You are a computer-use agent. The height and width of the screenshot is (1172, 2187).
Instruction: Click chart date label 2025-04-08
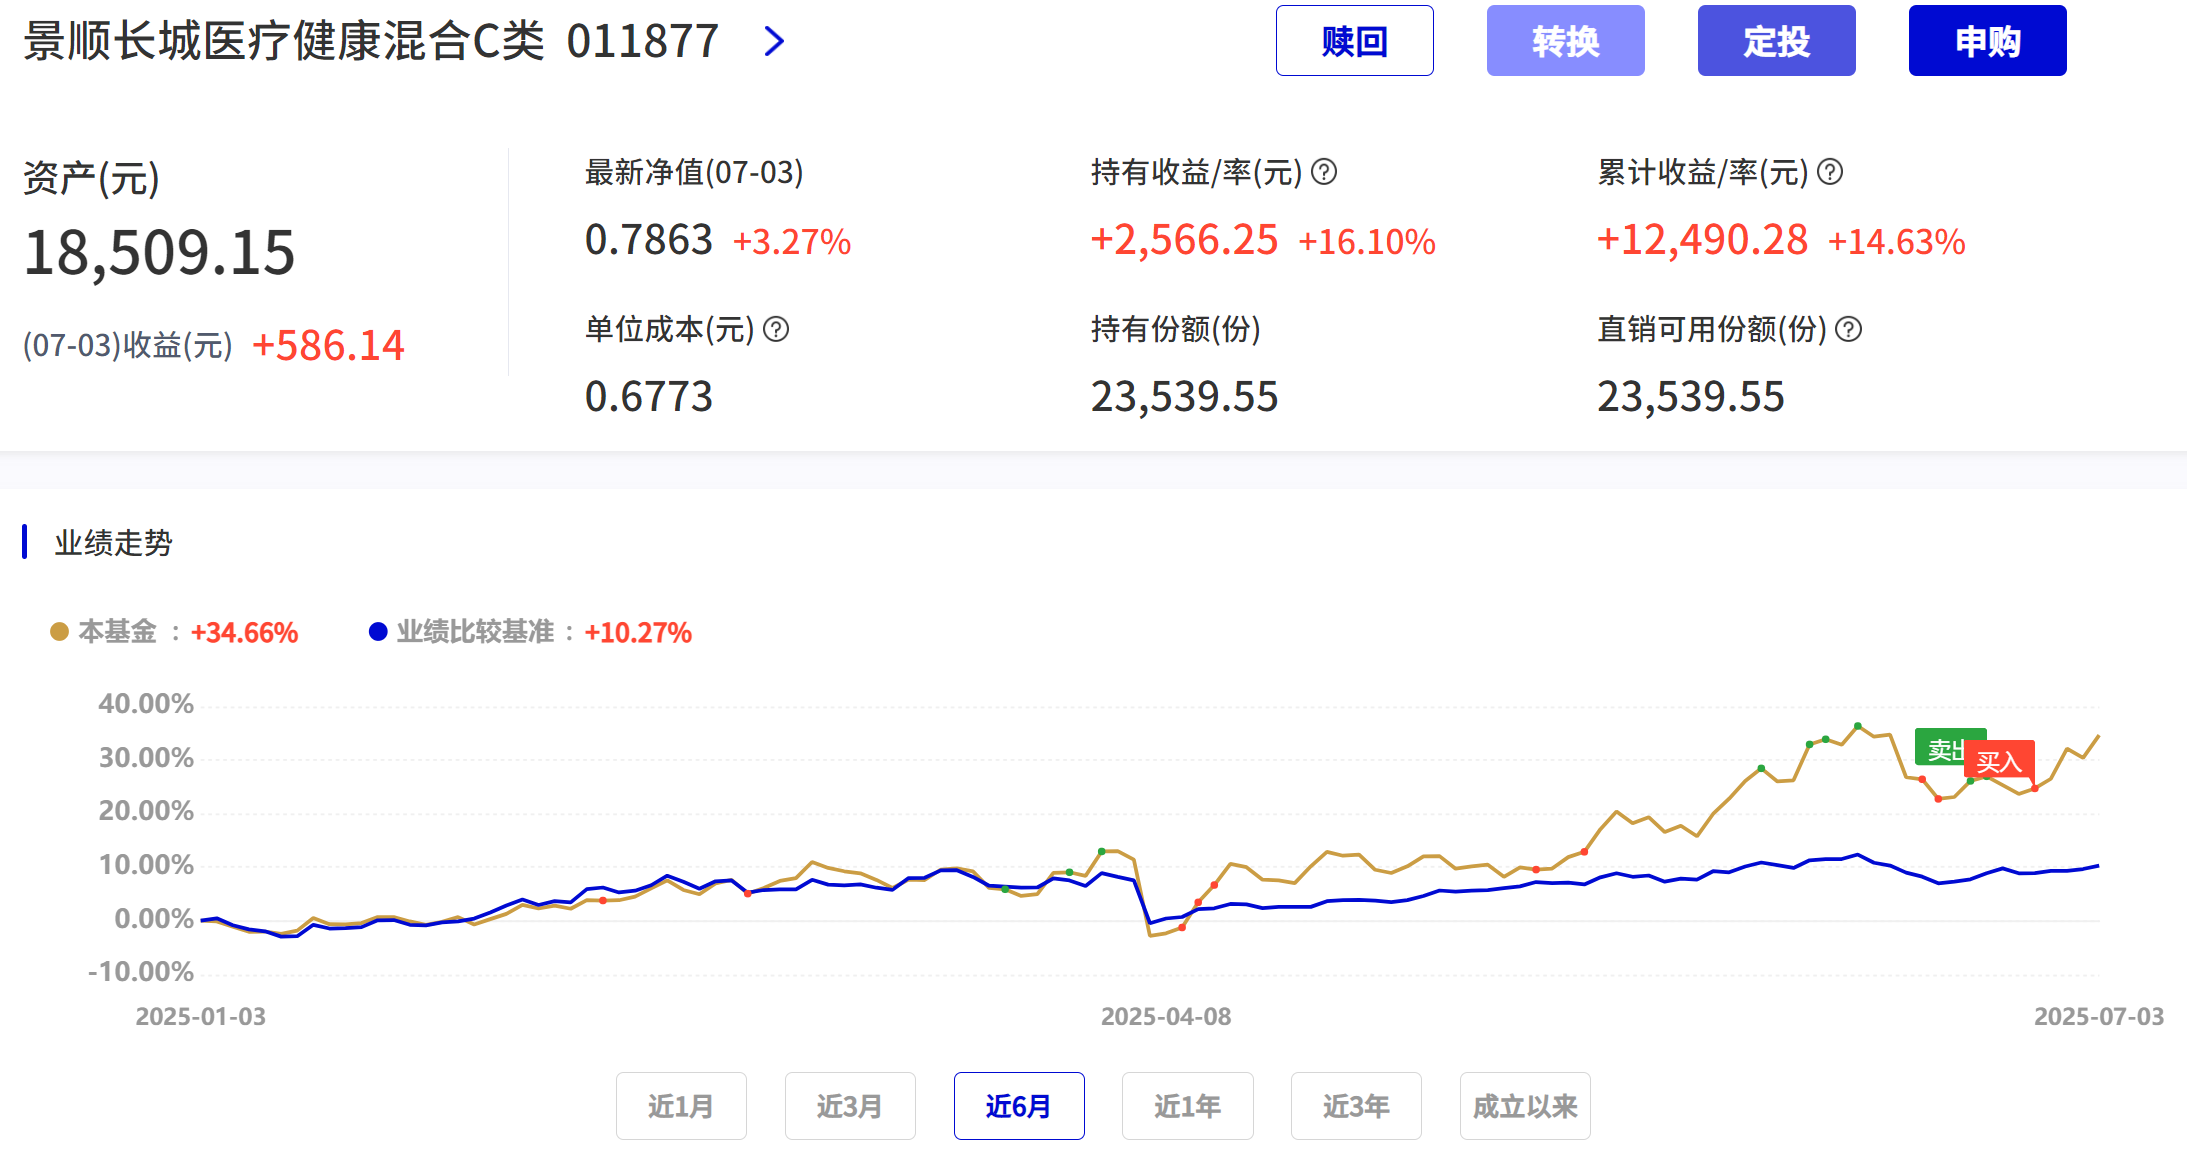click(x=1166, y=1016)
